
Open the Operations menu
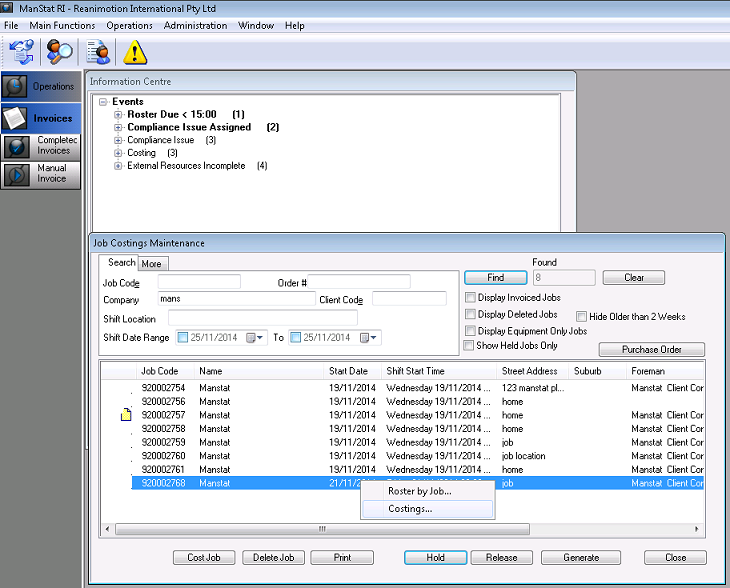129,26
